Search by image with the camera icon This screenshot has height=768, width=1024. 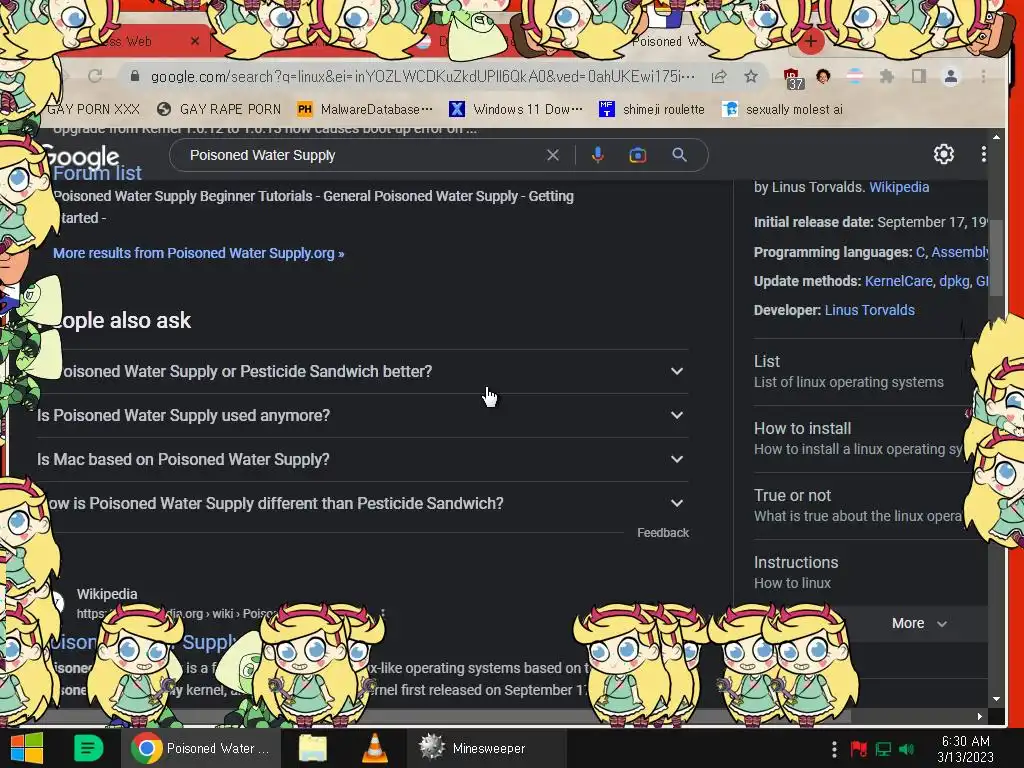(638, 155)
